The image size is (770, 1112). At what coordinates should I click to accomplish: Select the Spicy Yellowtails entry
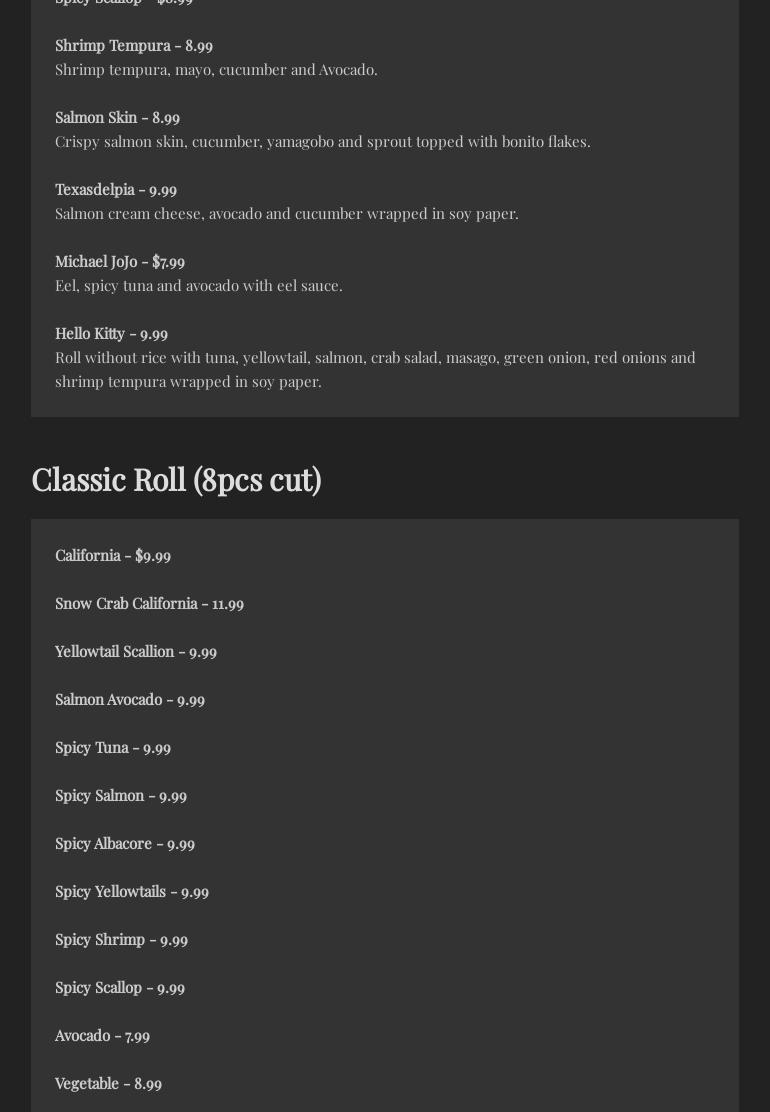(x=132, y=891)
